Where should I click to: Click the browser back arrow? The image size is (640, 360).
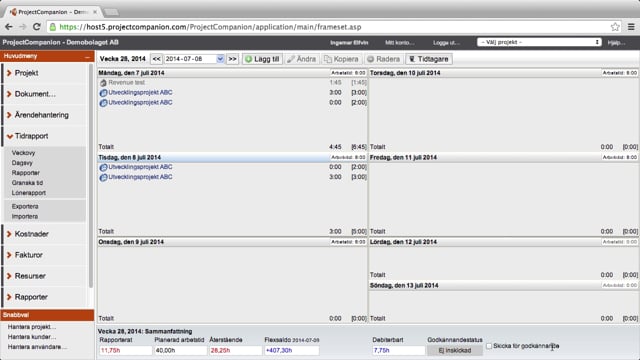(x=9, y=27)
